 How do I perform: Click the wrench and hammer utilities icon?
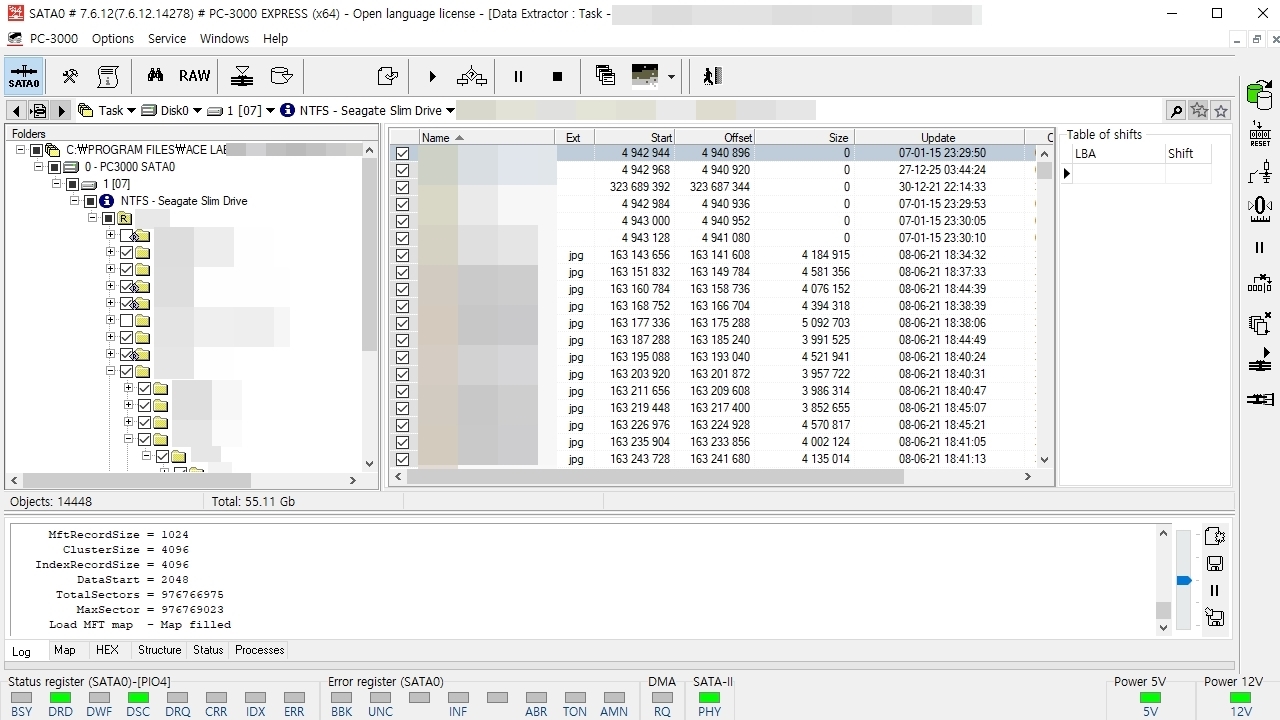click(x=70, y=76)
